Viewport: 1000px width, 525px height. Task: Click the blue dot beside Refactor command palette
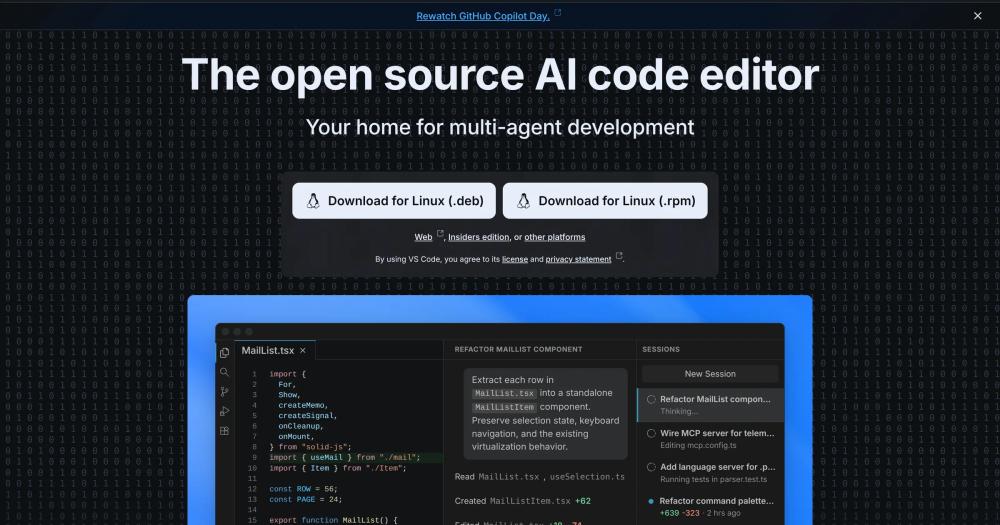tap(651, 501)
